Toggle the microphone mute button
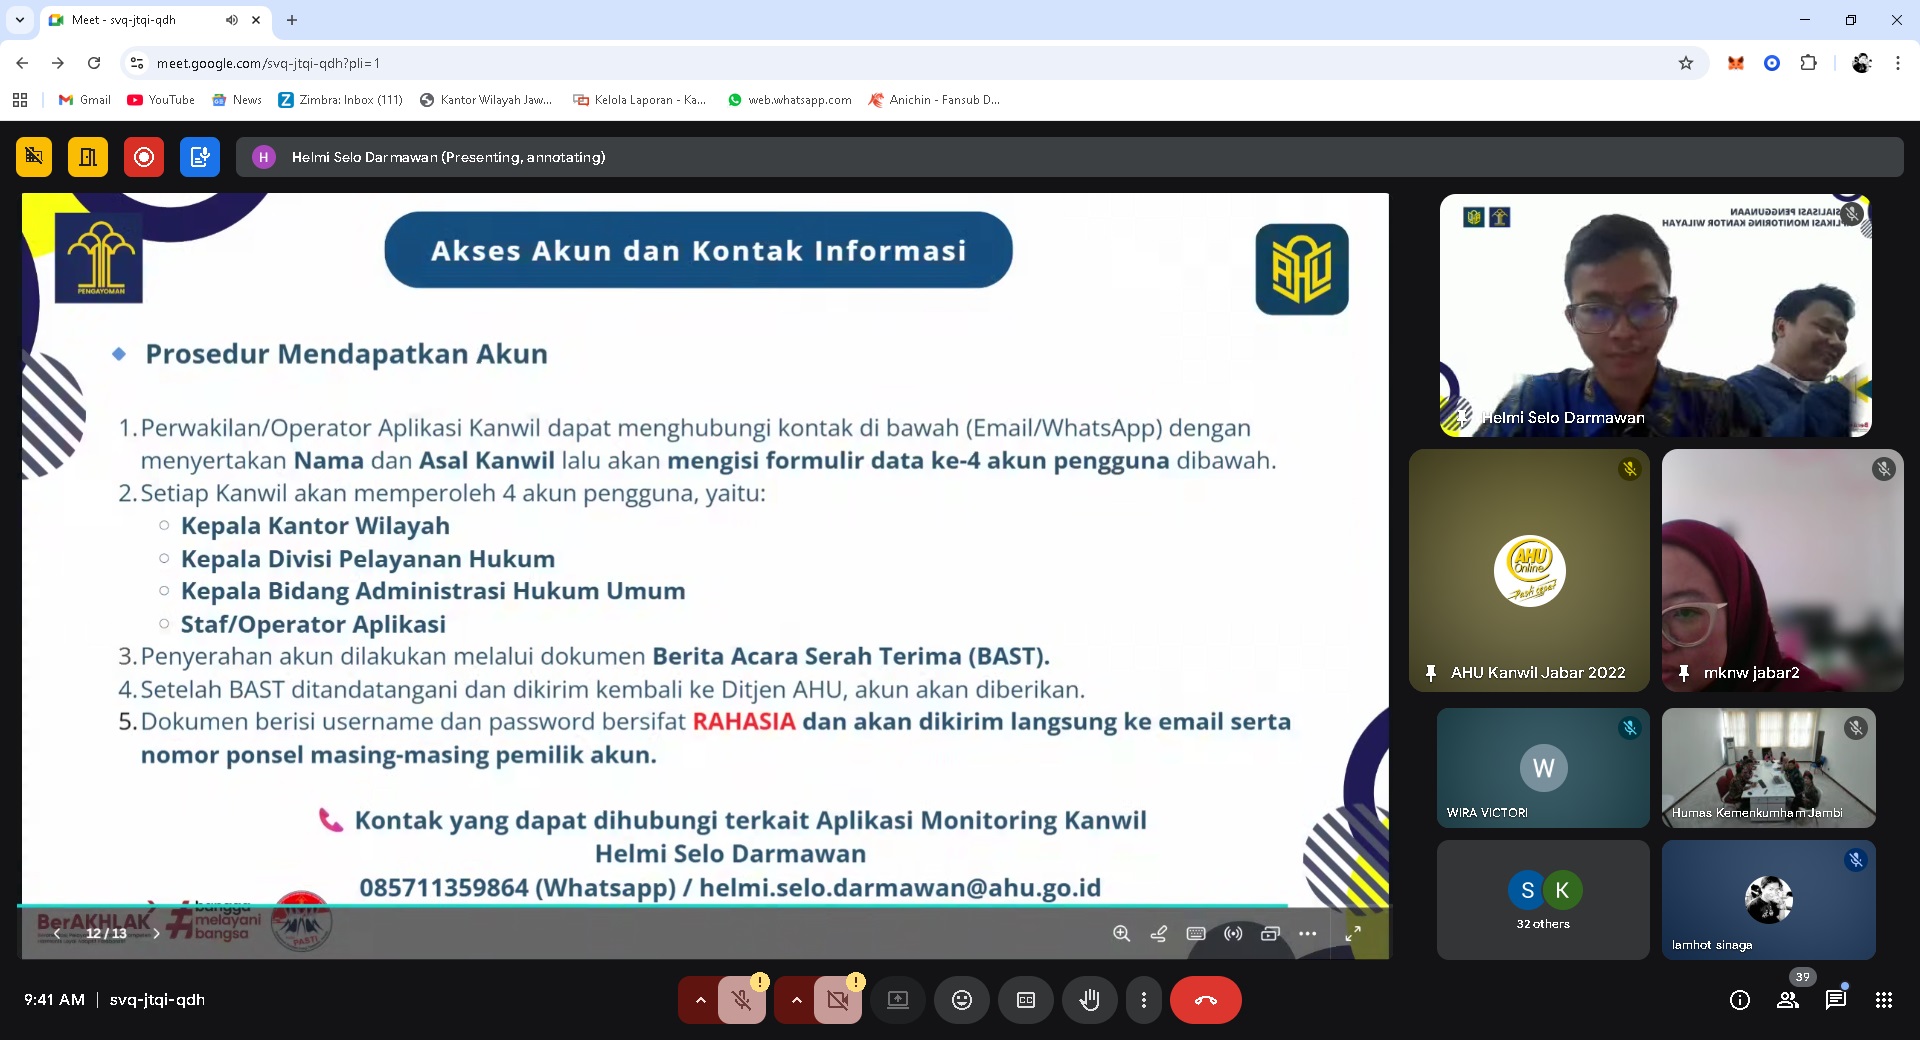 (741, 1000)
